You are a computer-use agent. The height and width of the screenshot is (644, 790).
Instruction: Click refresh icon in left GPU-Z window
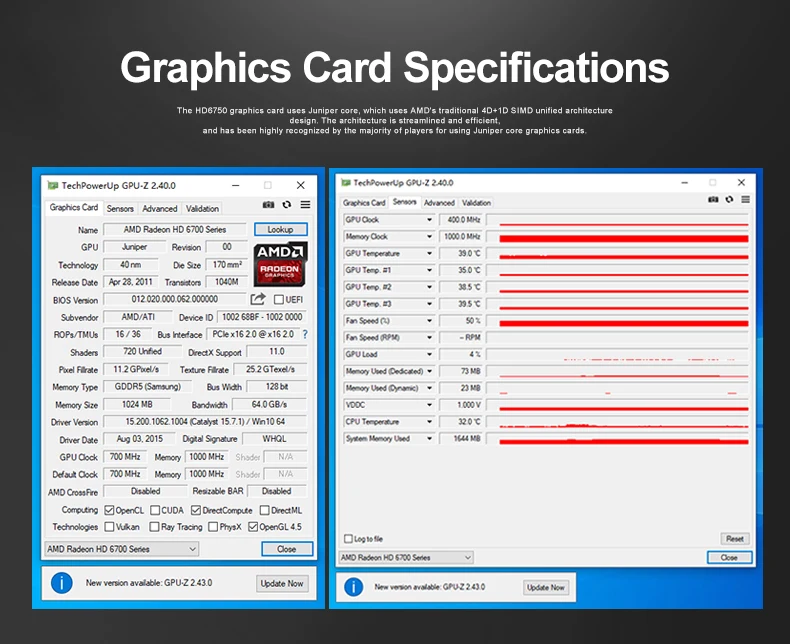[x=287, y=205]
